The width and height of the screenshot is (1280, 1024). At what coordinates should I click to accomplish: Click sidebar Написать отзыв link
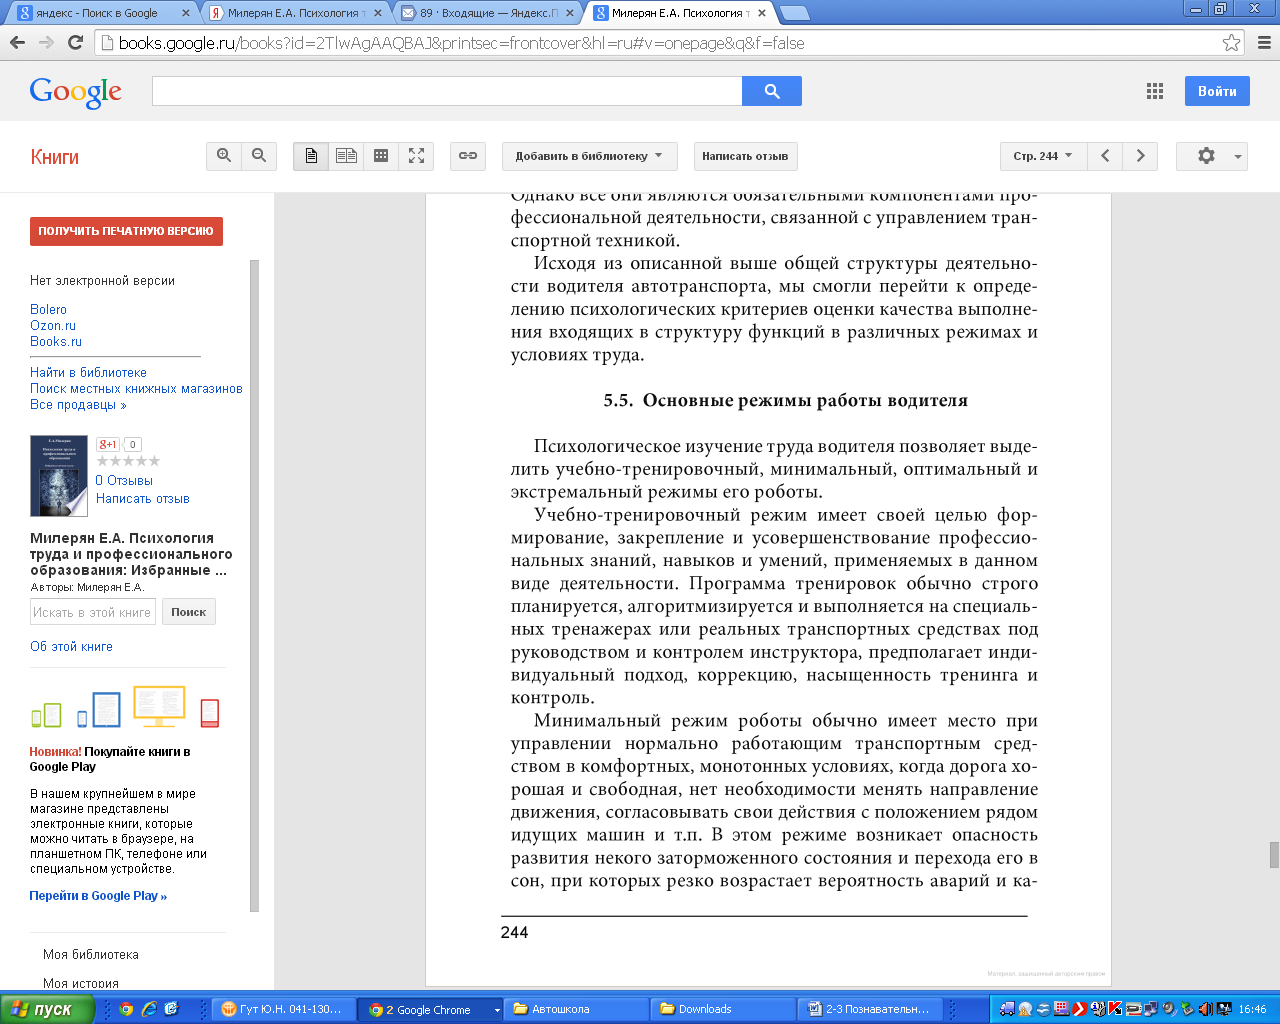143,498
